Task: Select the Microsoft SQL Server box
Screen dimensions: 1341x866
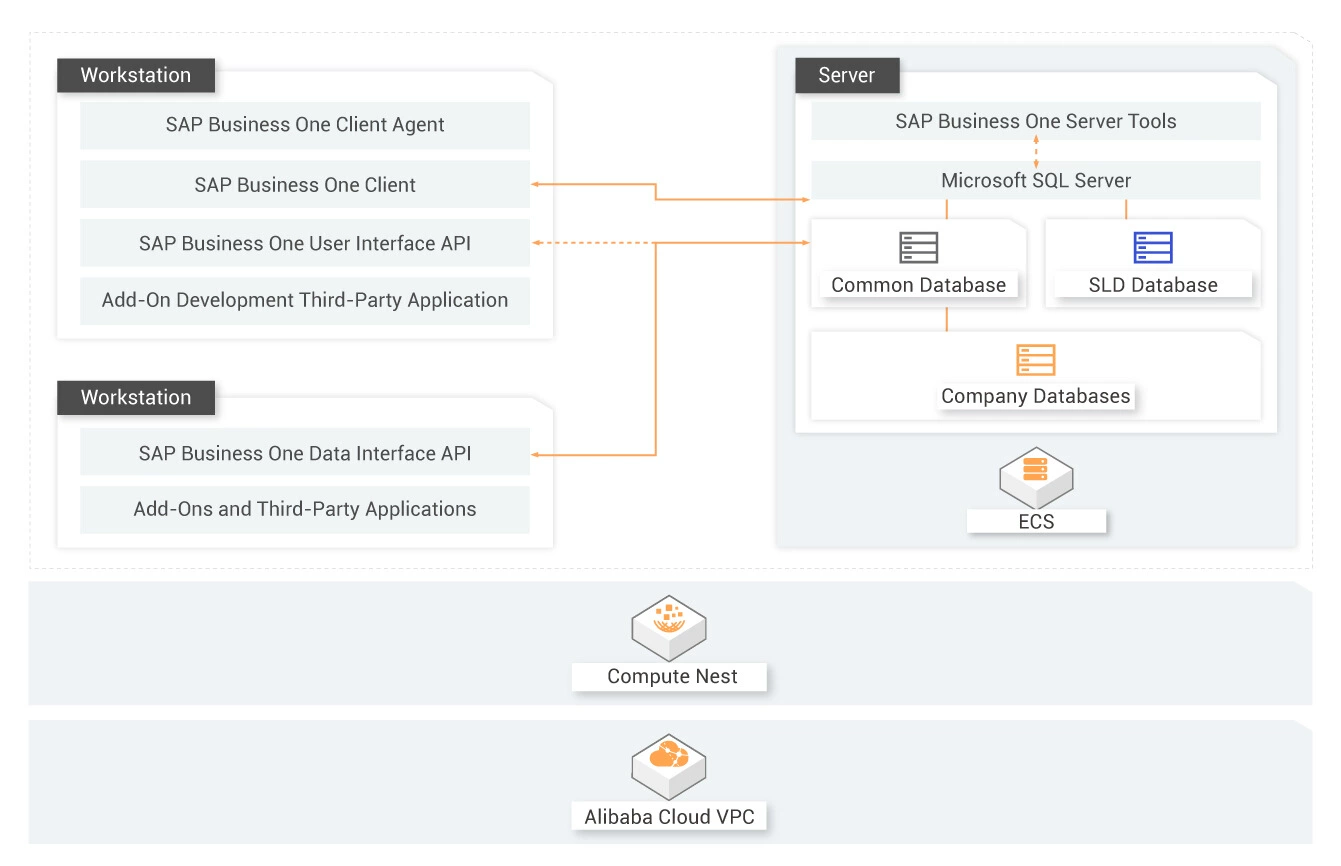Action: point(1035,181)
